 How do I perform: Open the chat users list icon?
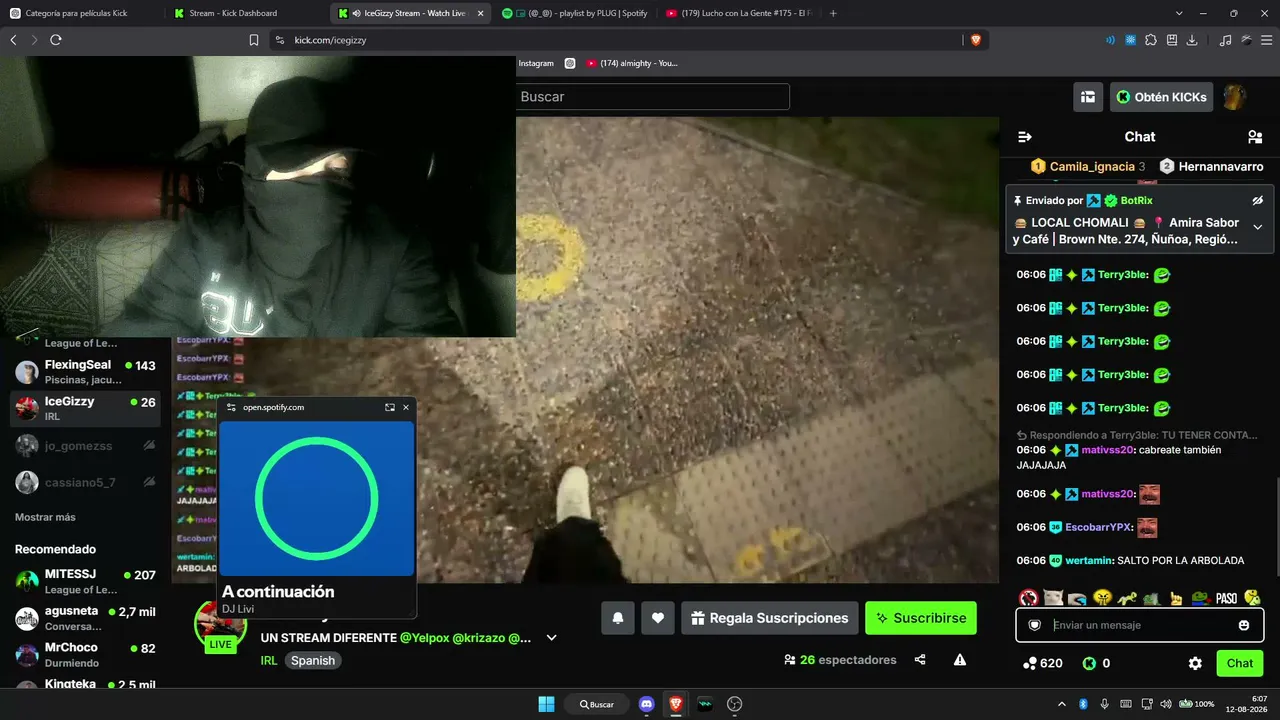point(1255,137)
